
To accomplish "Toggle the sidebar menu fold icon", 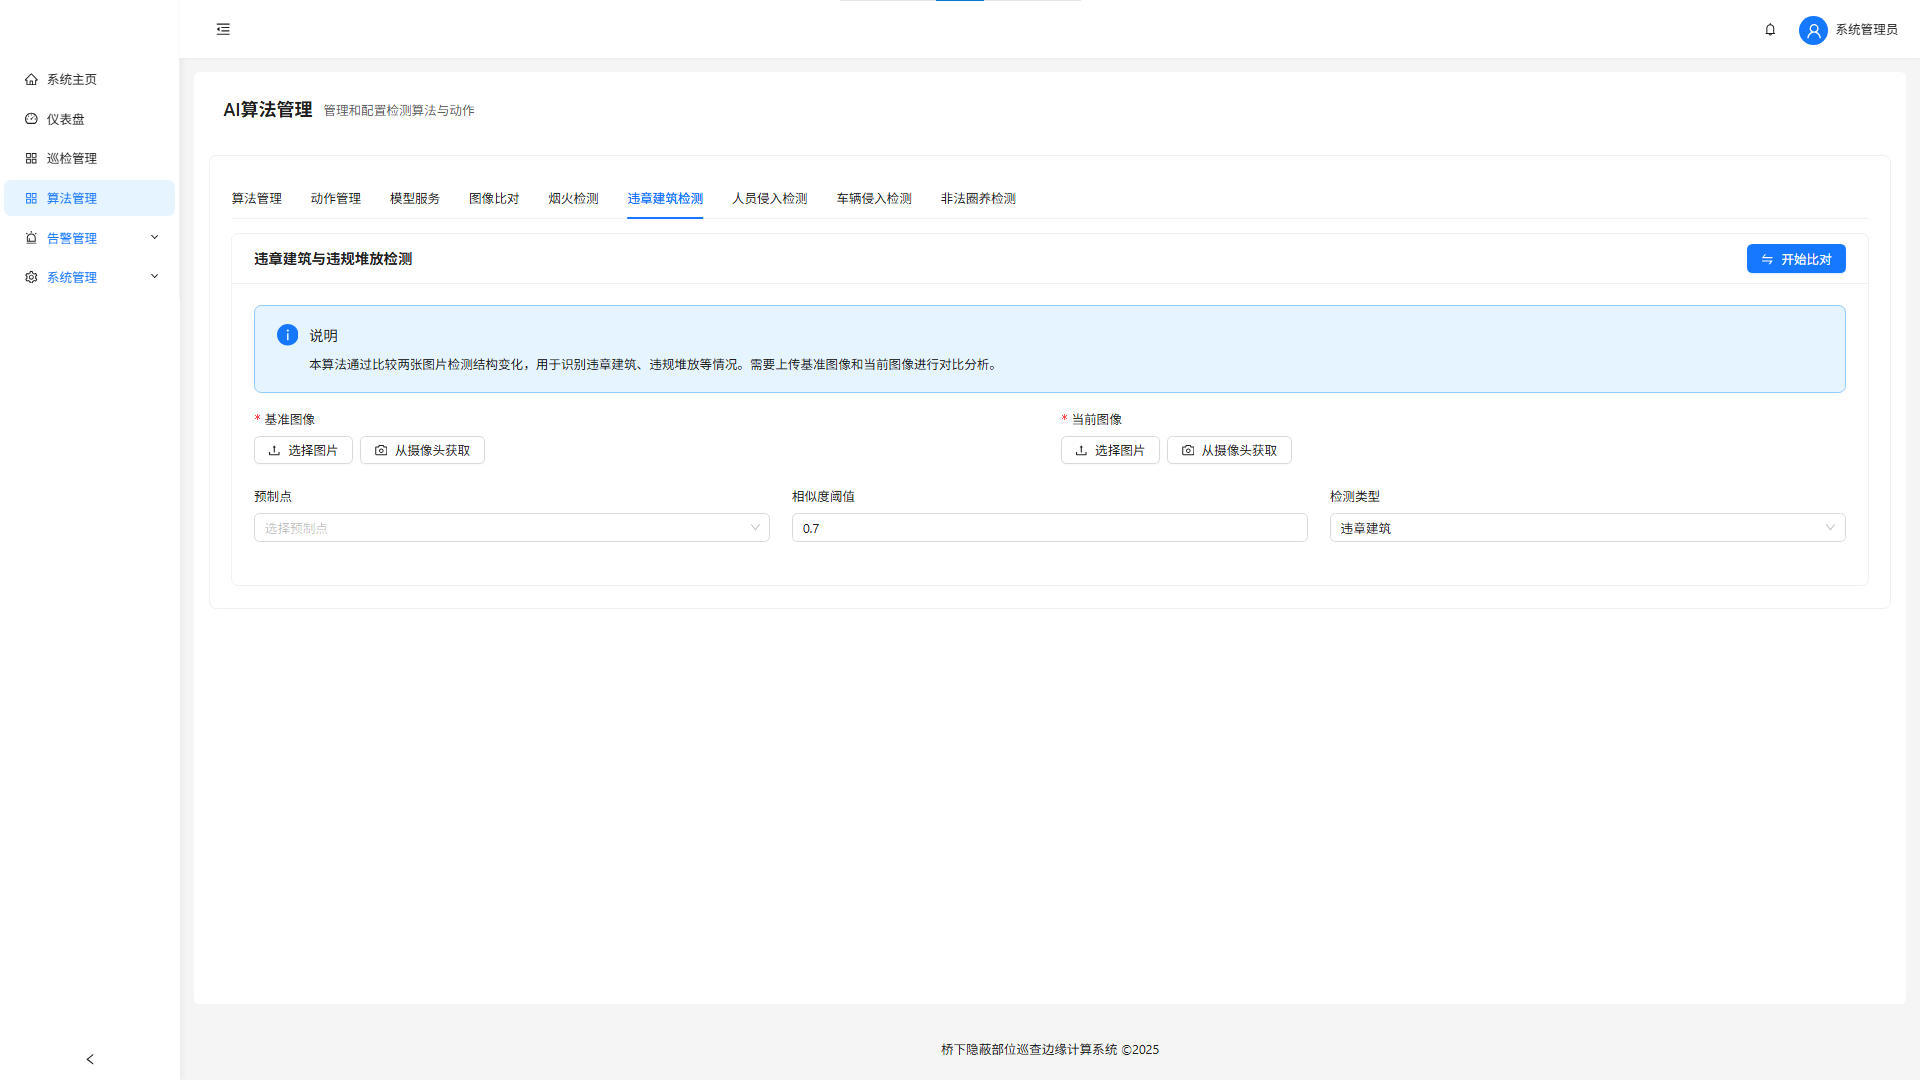I will click(223, 29).
